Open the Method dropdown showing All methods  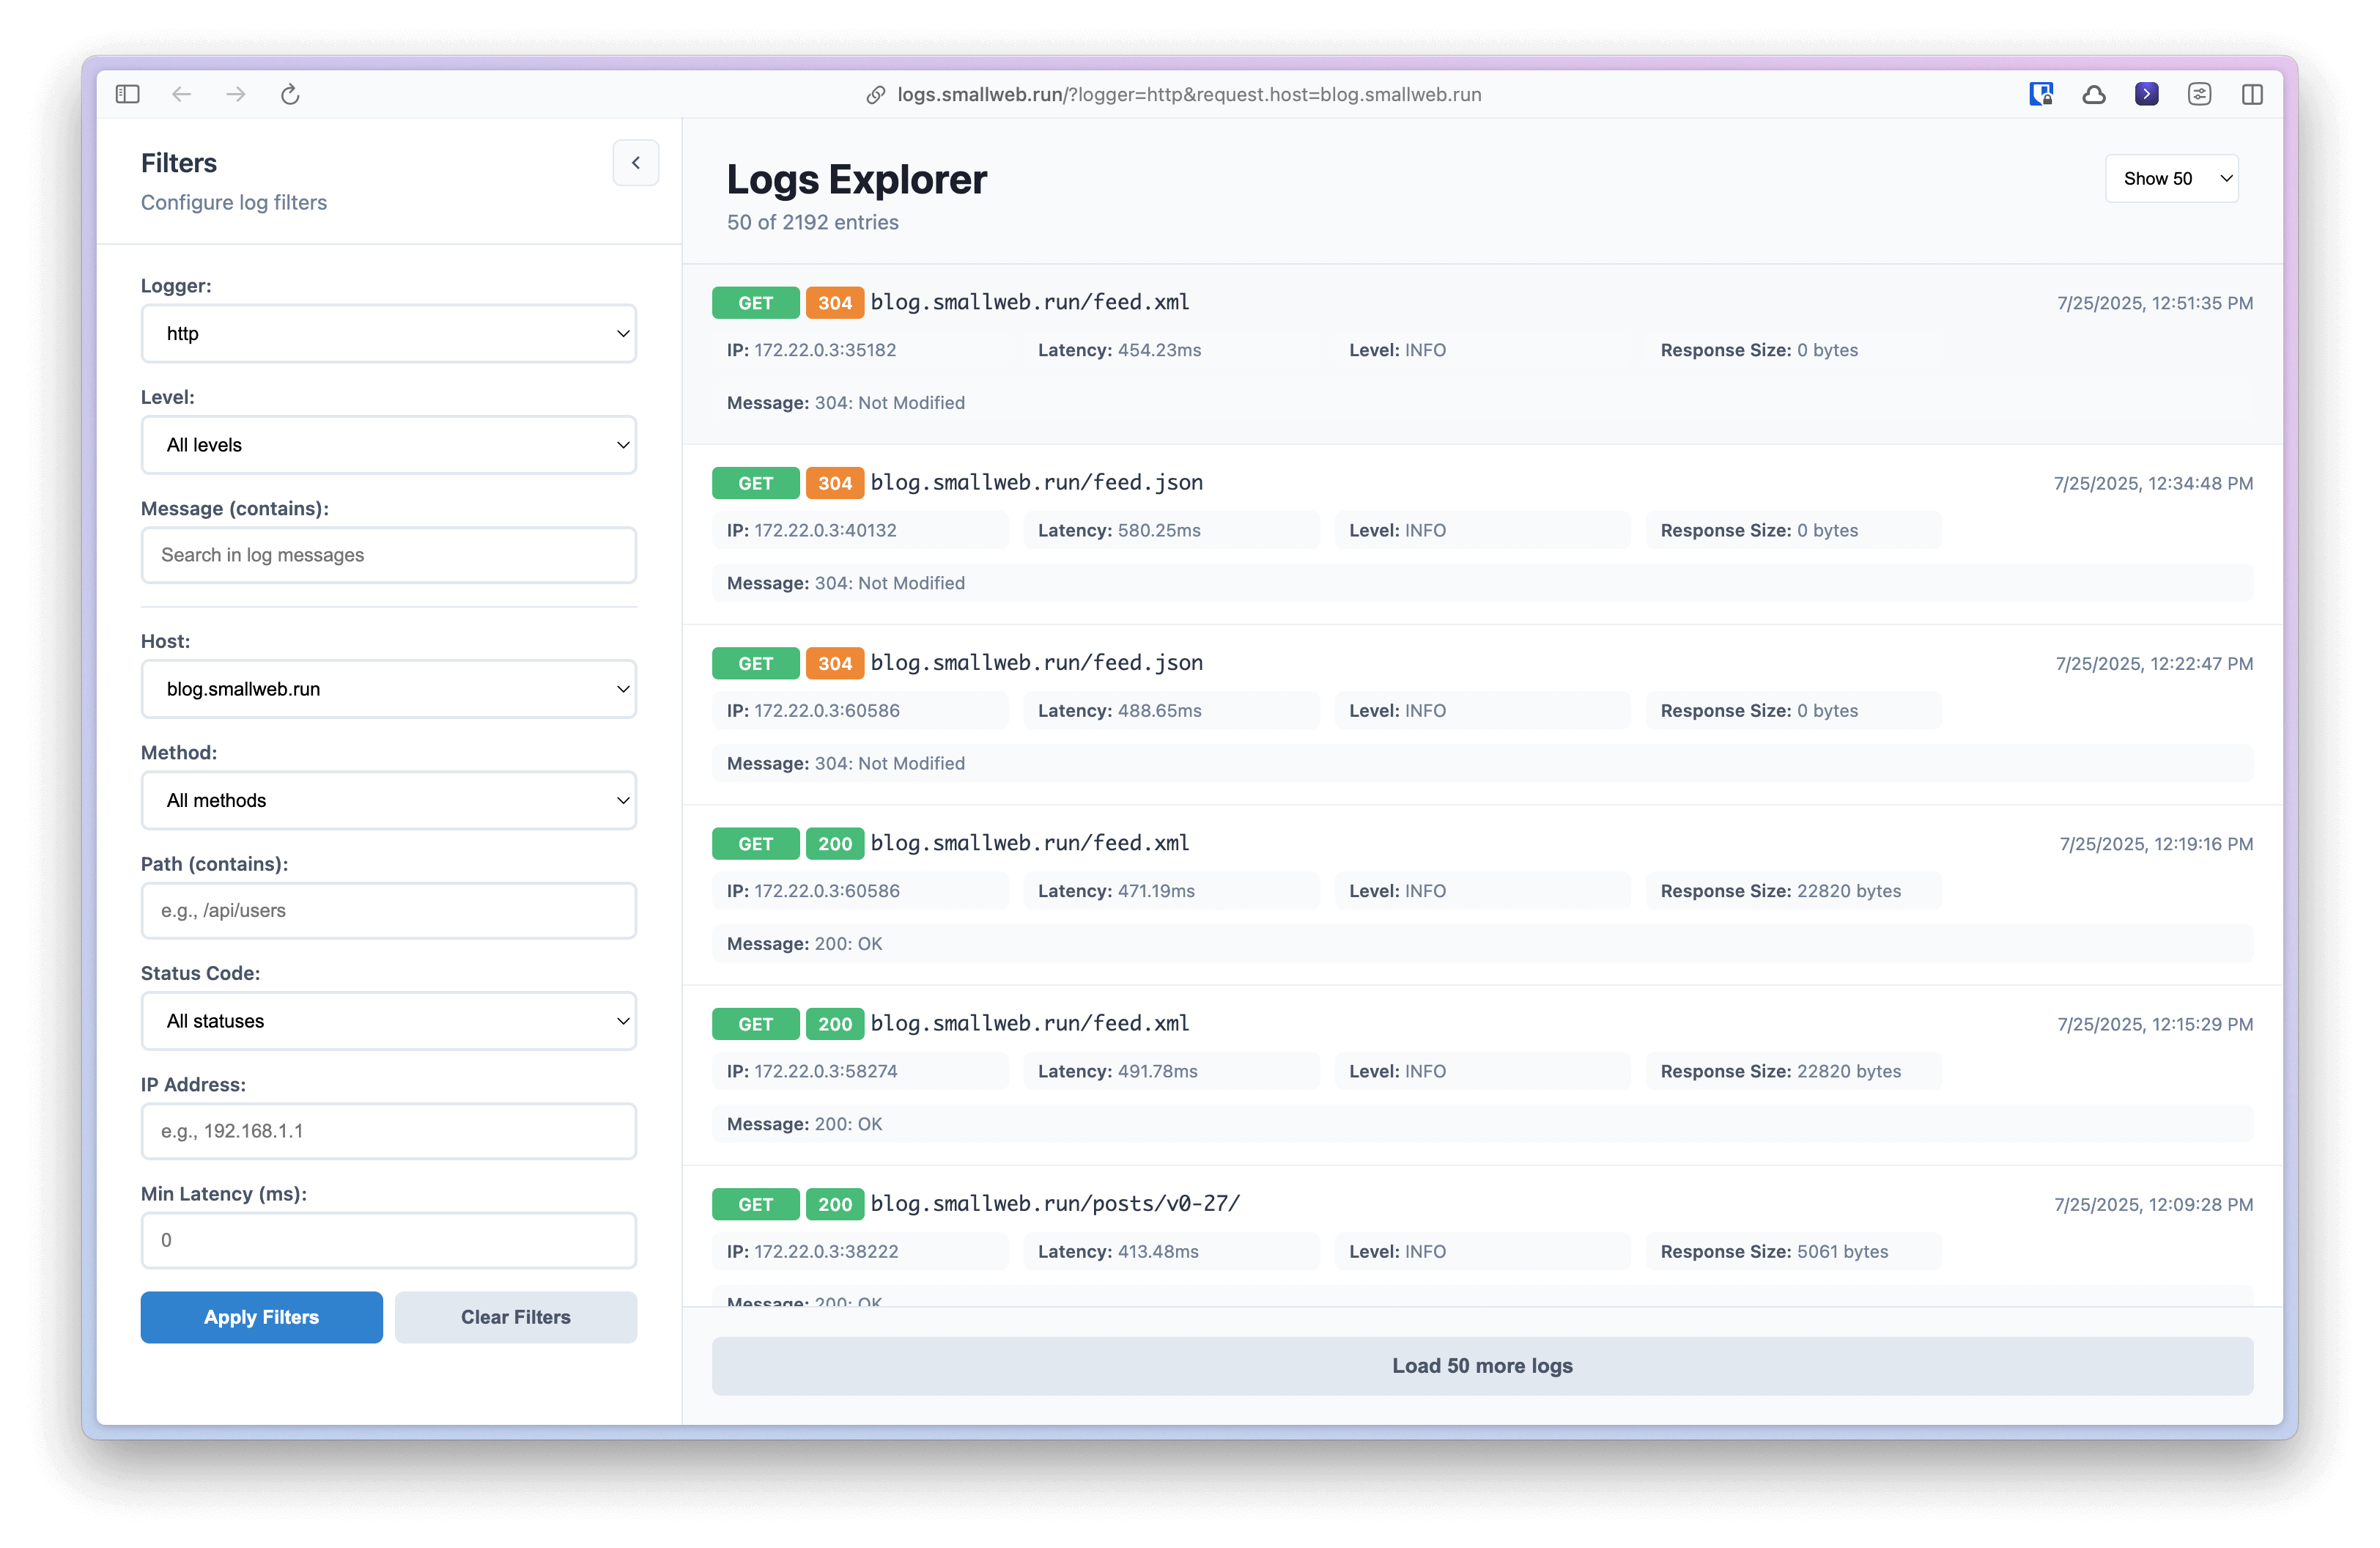pos(388,800)
